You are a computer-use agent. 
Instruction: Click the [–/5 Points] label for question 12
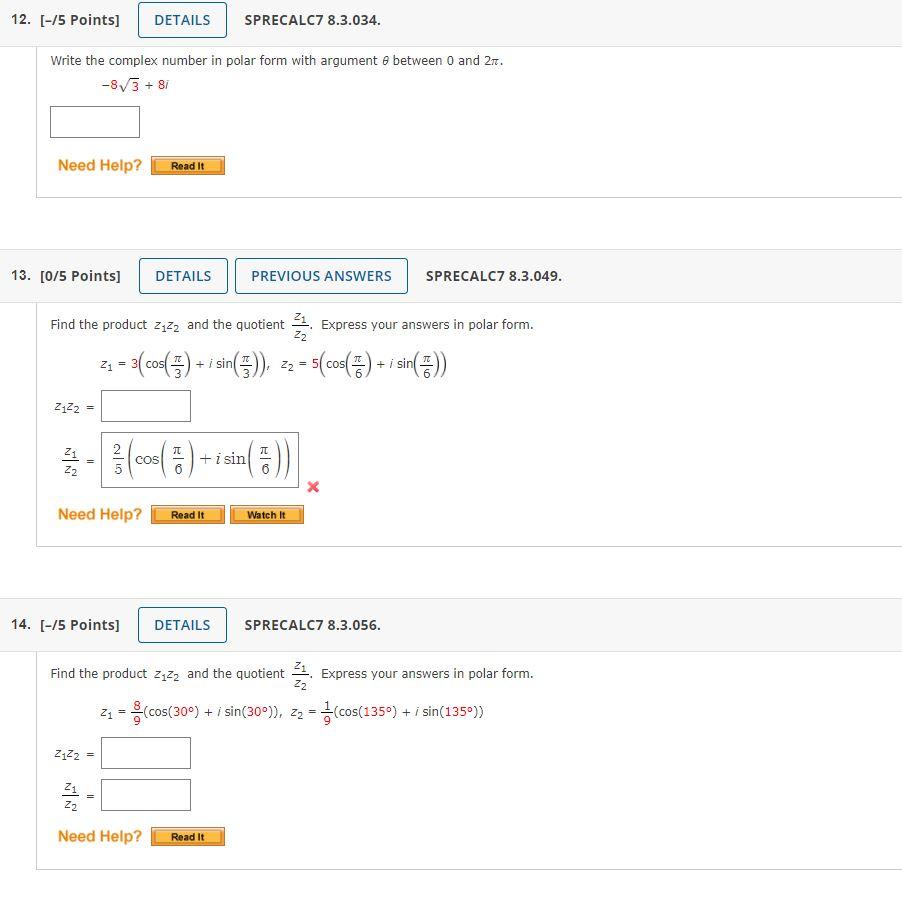tap(79, 19)
